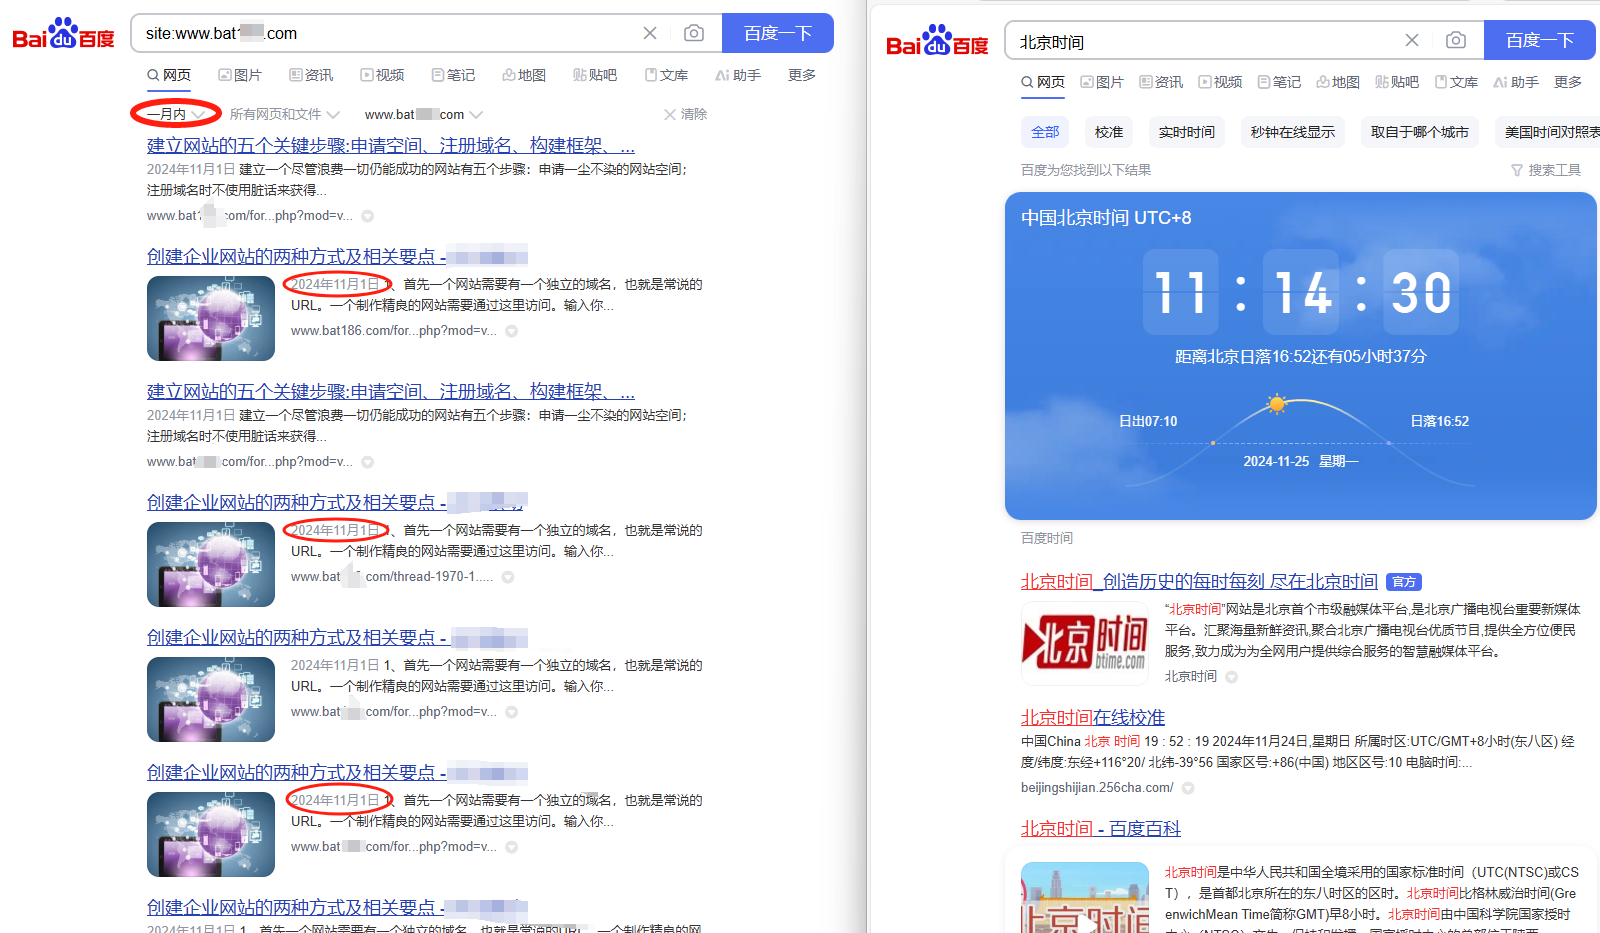Select 图片 tab in right window
Screen dimensions: 1600x933
(1102, 82)
